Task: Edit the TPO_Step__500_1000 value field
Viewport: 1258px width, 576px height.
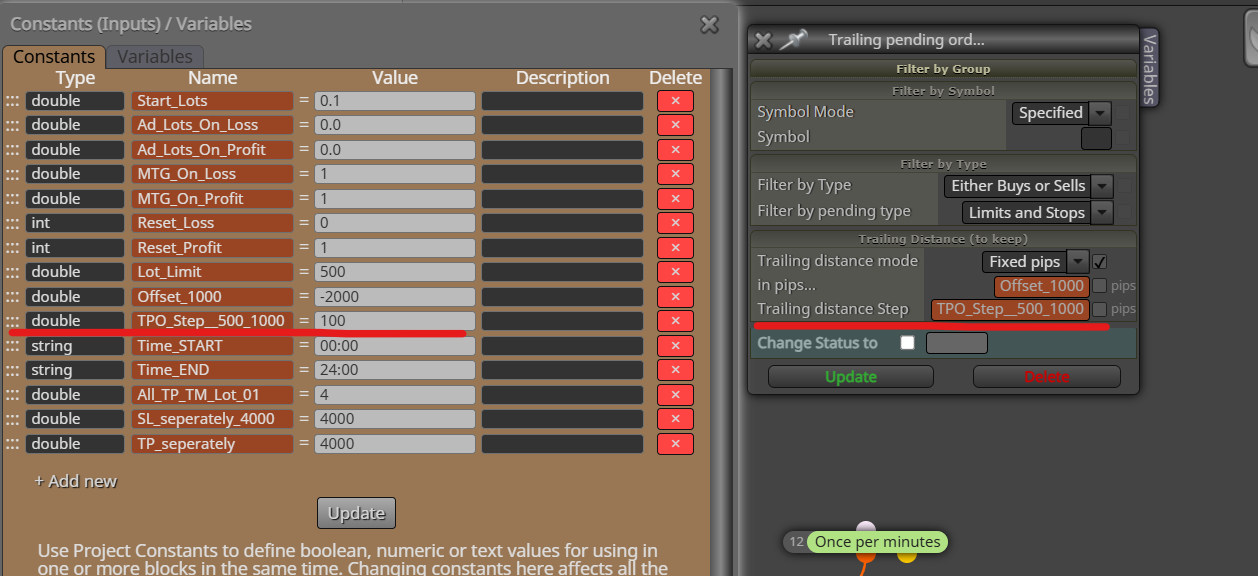Action: pos(394,321)
